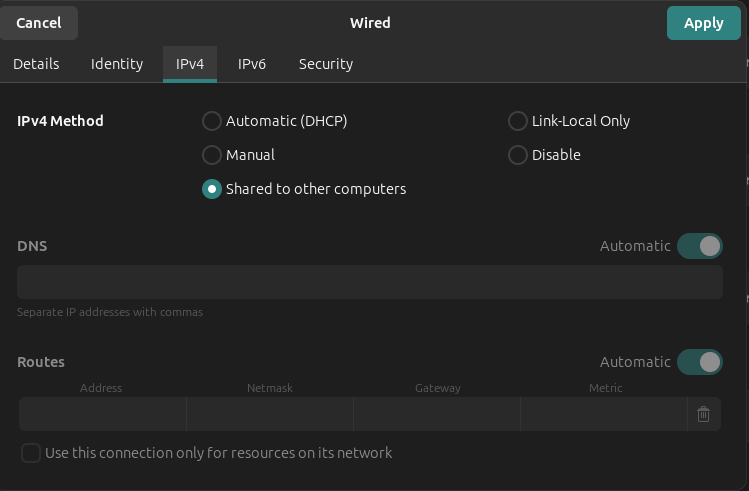749x491 pixels.
Task: Select the Manual IPv4 method
Action: click(212, 155)
